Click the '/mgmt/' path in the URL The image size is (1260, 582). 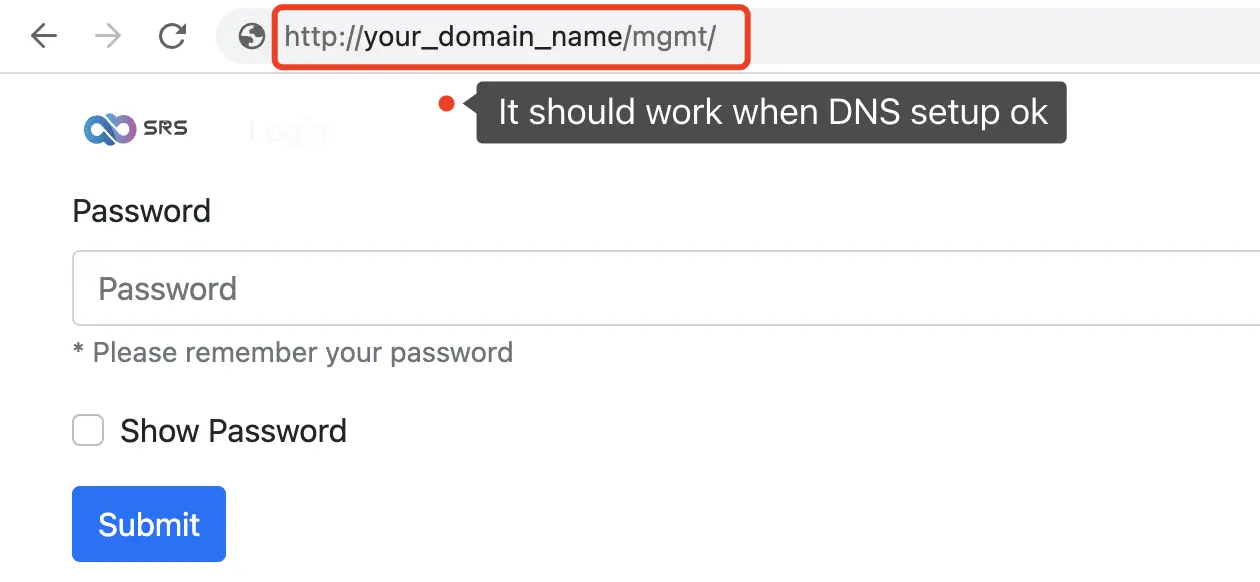(x=672, y=38)
